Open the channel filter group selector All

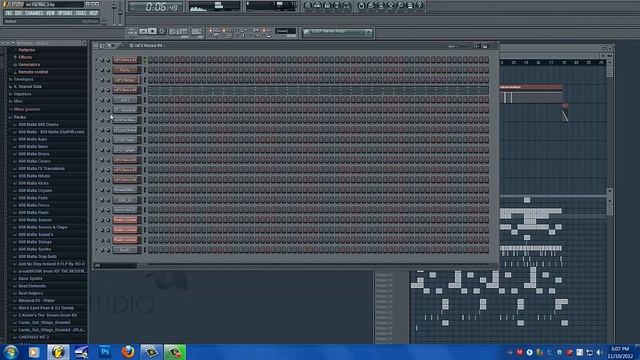[116, 266]
